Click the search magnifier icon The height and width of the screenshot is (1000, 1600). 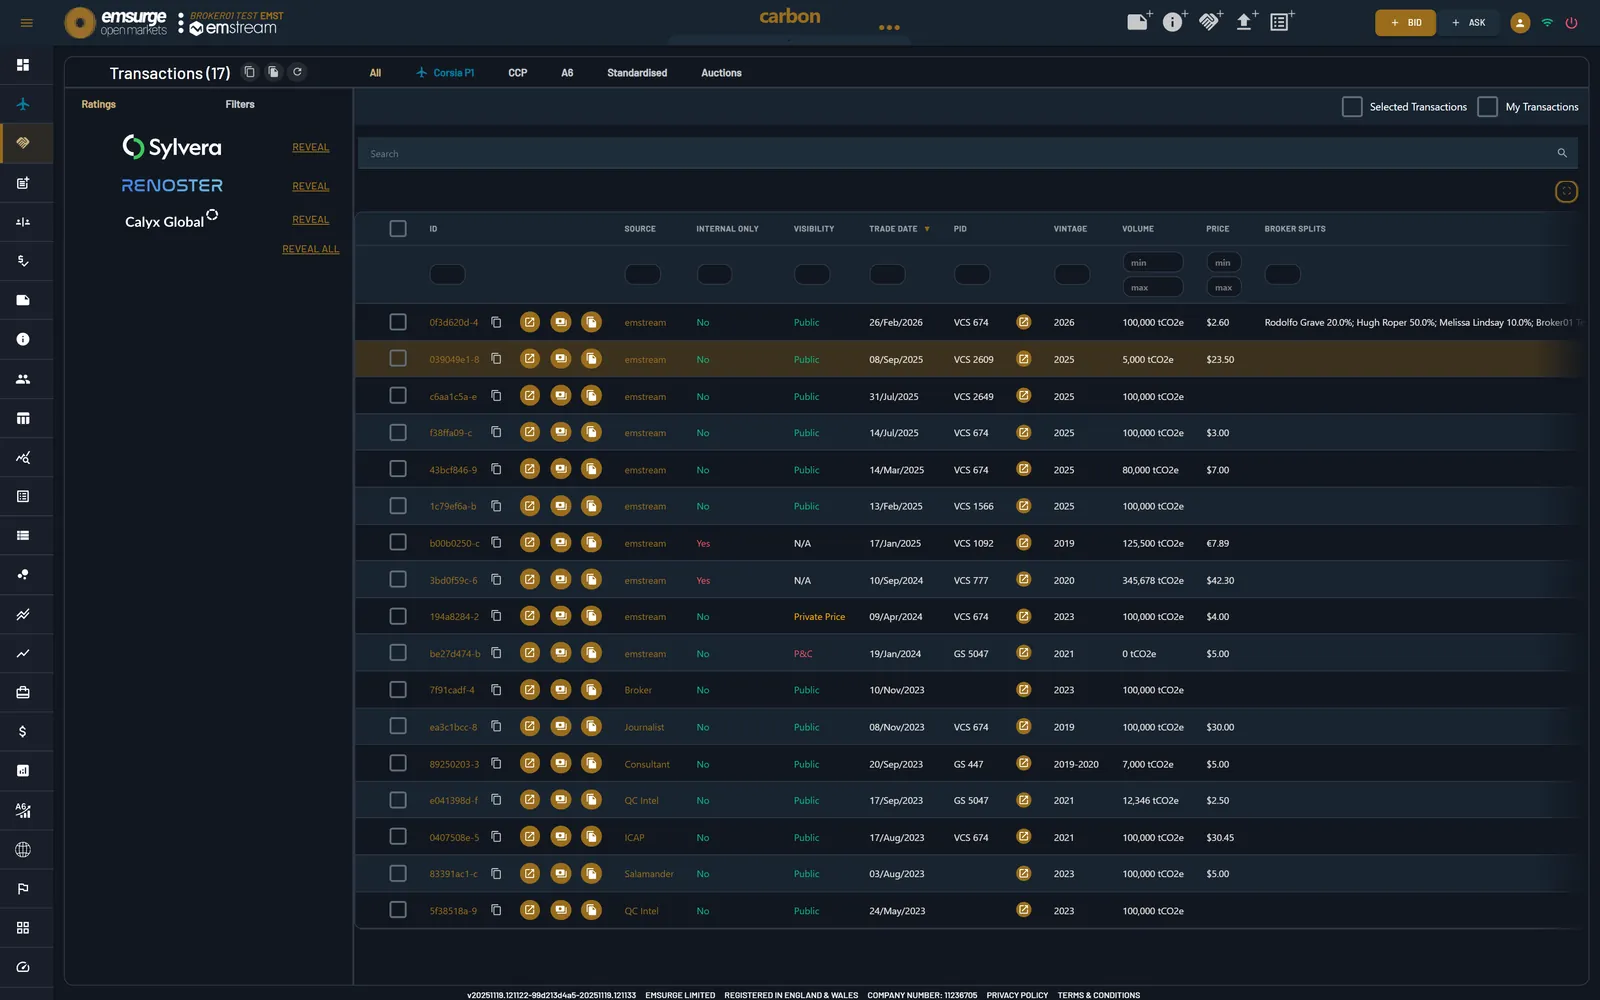[x=1562, y=153]
